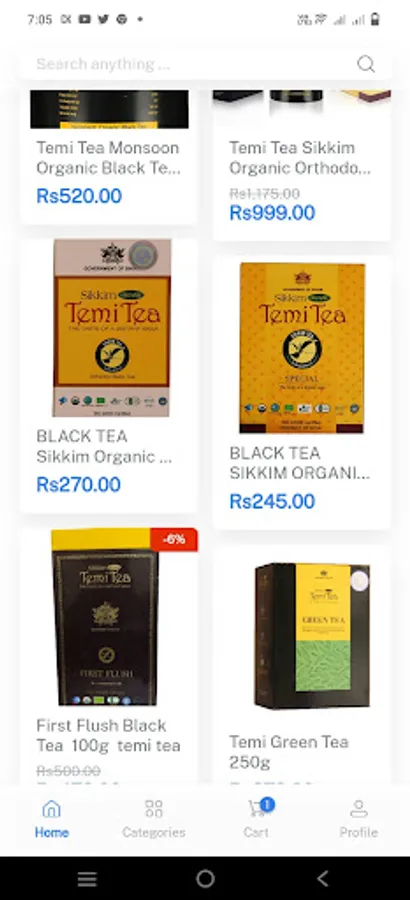410x900 pixels.
Task: Open Temi Tea Sikkim Organic Orthodox title
Action: tap(300, 158)
